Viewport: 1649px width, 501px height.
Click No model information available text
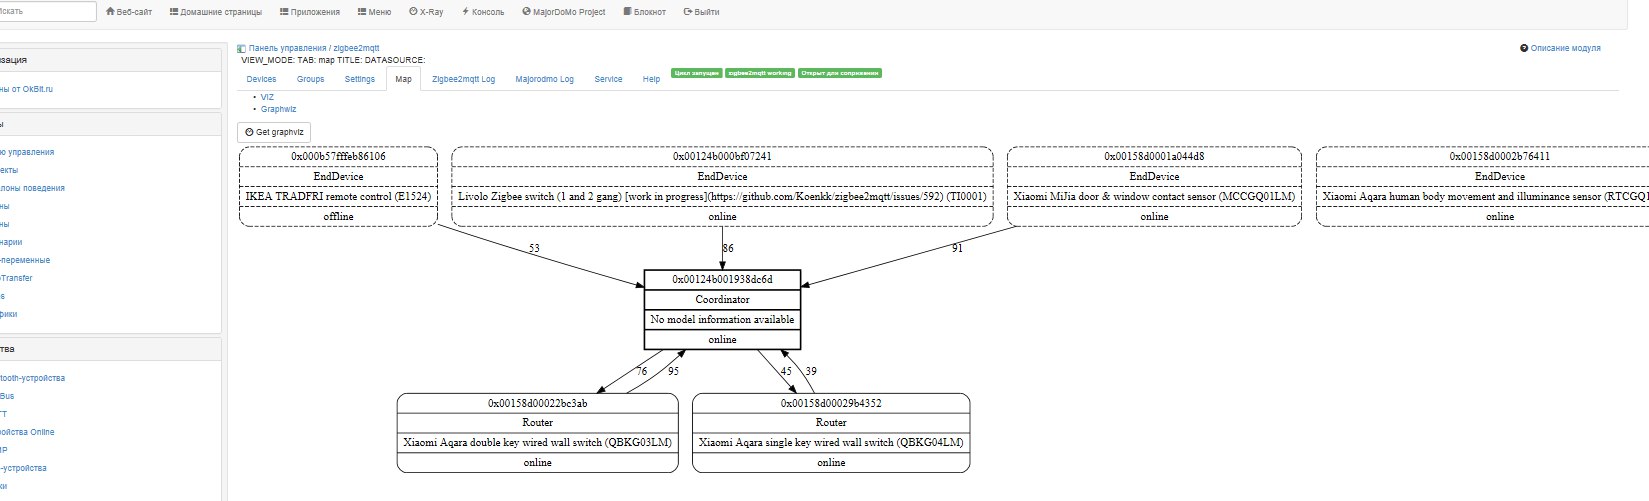click(722, 319)
